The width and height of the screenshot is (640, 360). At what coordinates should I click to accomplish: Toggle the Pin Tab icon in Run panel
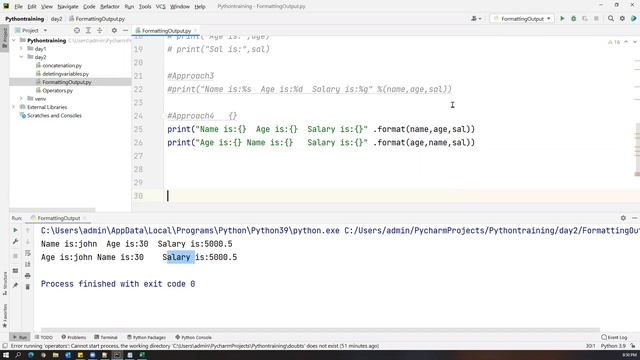[16, 285]
